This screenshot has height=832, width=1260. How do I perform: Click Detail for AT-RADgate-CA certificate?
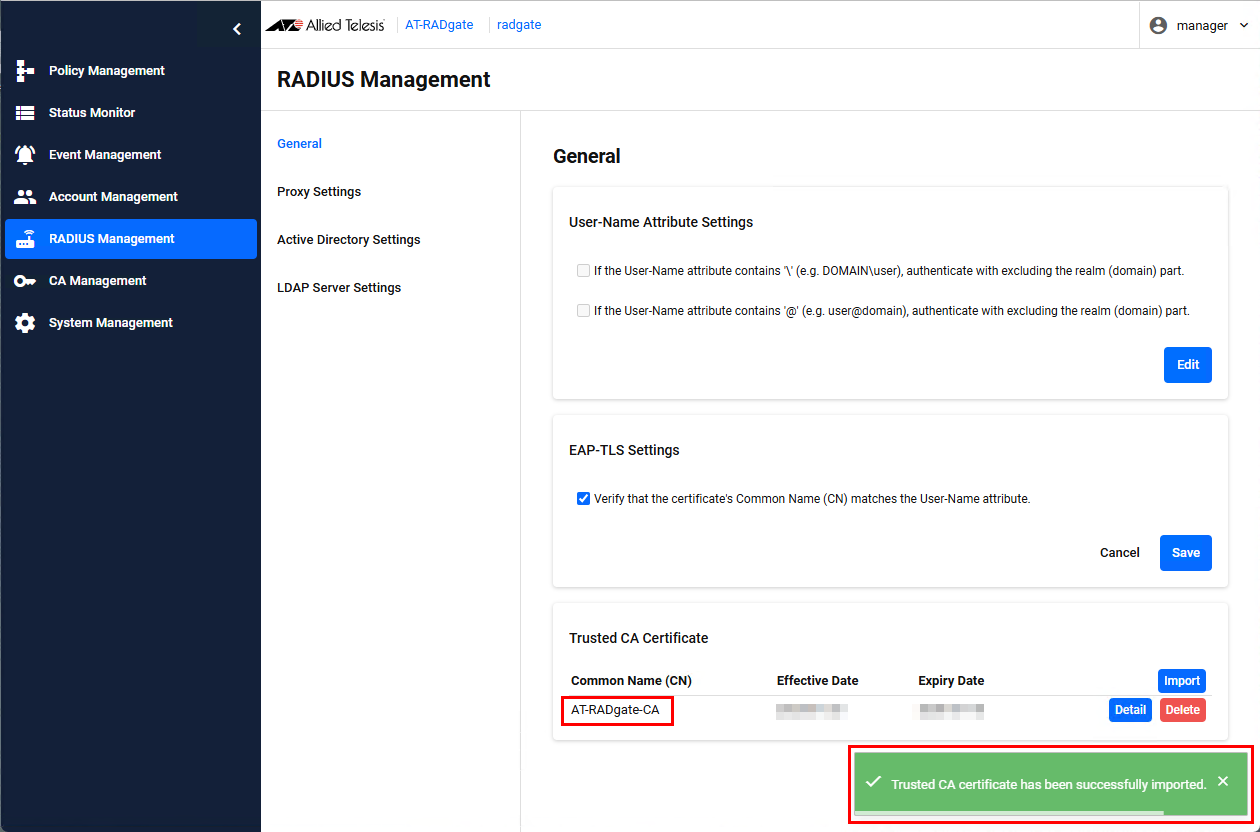pos(1130,710)
